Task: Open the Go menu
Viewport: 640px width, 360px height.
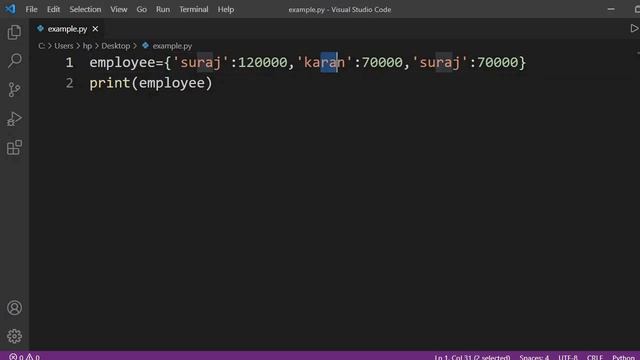Action: pos(142,9)
